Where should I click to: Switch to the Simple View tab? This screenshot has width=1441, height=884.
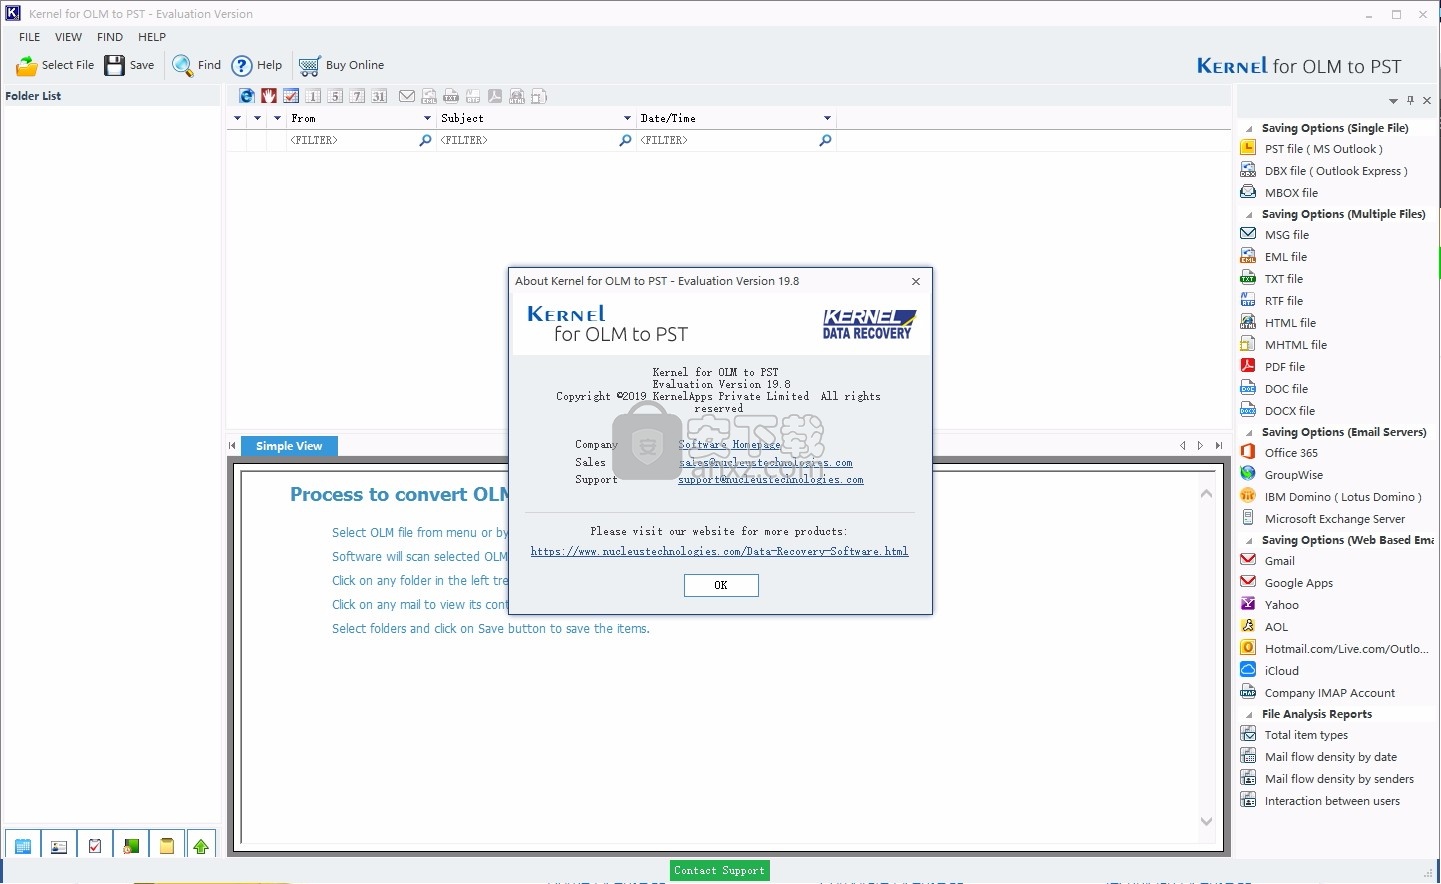click(289, 446)
